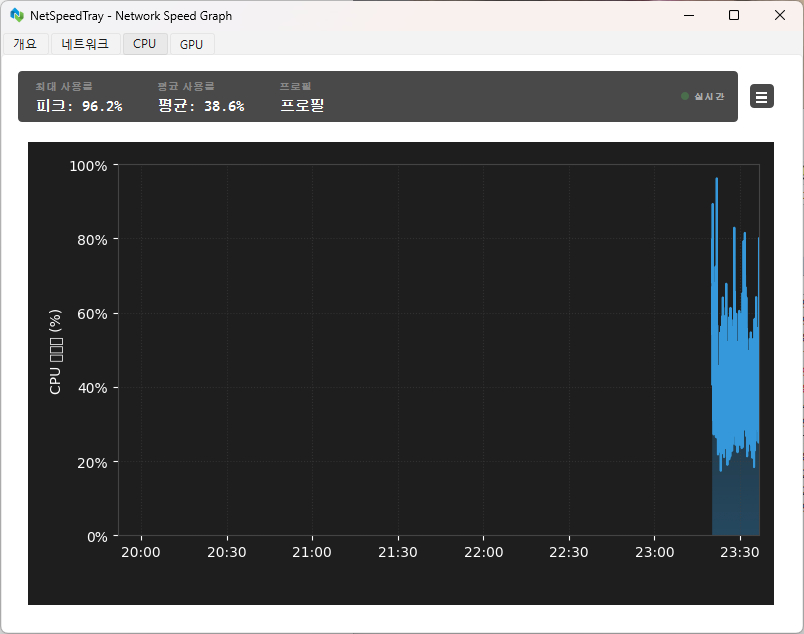Click the 최대 사용률 label
This screenshot has width=804, height=634.
click(64, 86)
